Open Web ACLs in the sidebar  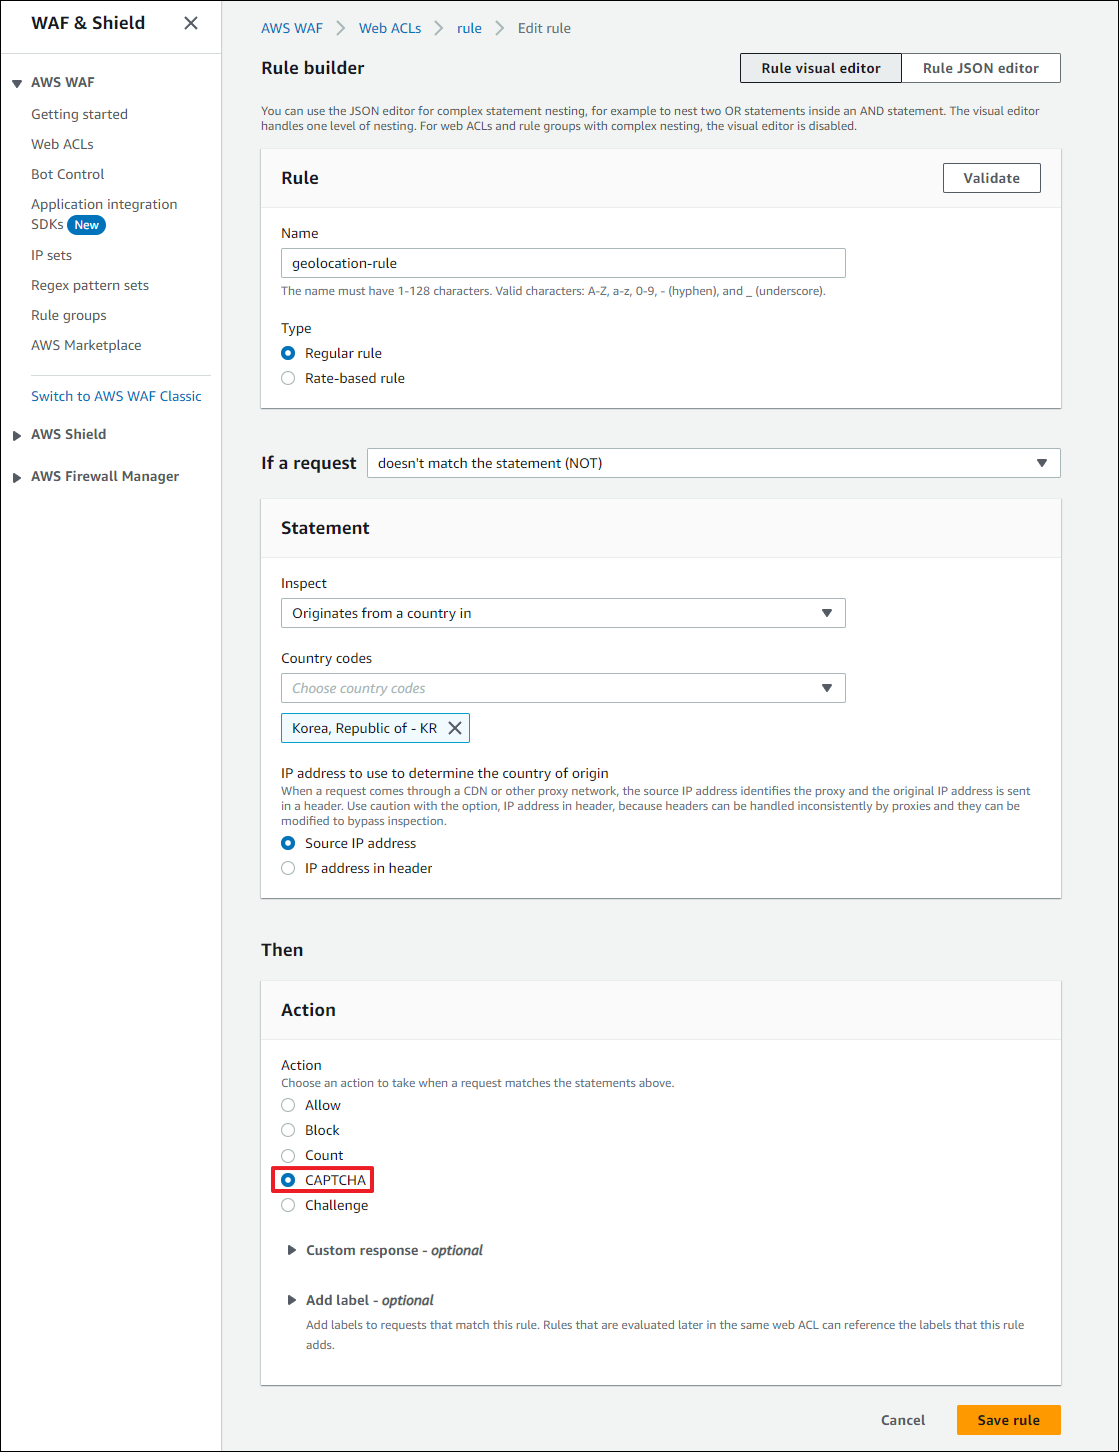(x=62, y=144)
